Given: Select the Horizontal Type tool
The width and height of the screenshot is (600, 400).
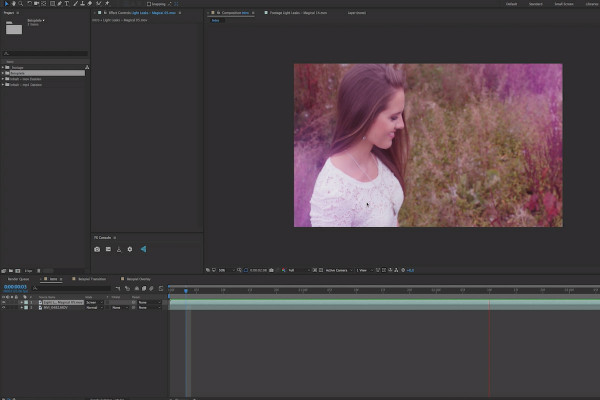Looking at the screenshot, I should click(x=67, y=3).
